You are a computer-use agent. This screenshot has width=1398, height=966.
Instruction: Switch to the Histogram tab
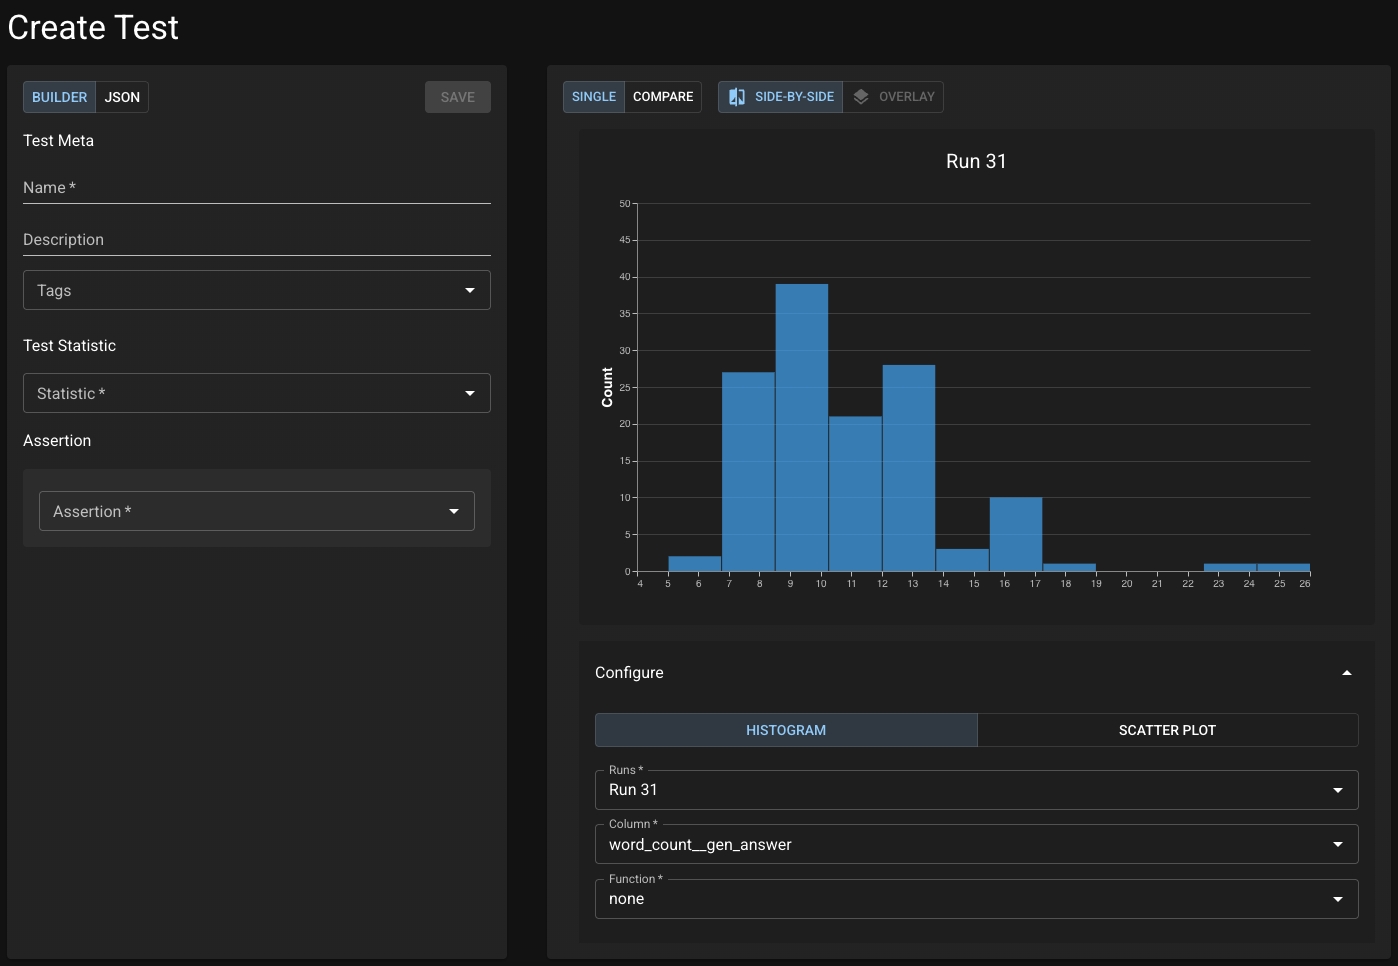point(786,730)
